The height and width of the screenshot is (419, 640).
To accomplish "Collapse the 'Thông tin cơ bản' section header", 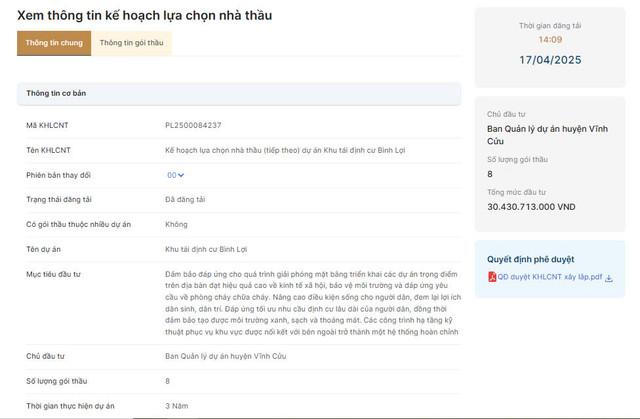I will coord(239,93).
